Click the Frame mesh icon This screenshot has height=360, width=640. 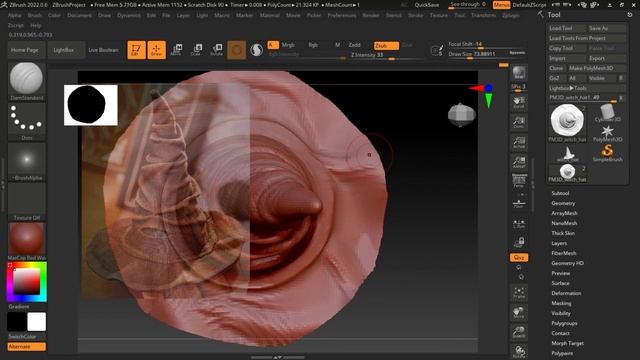pos(519,292)
